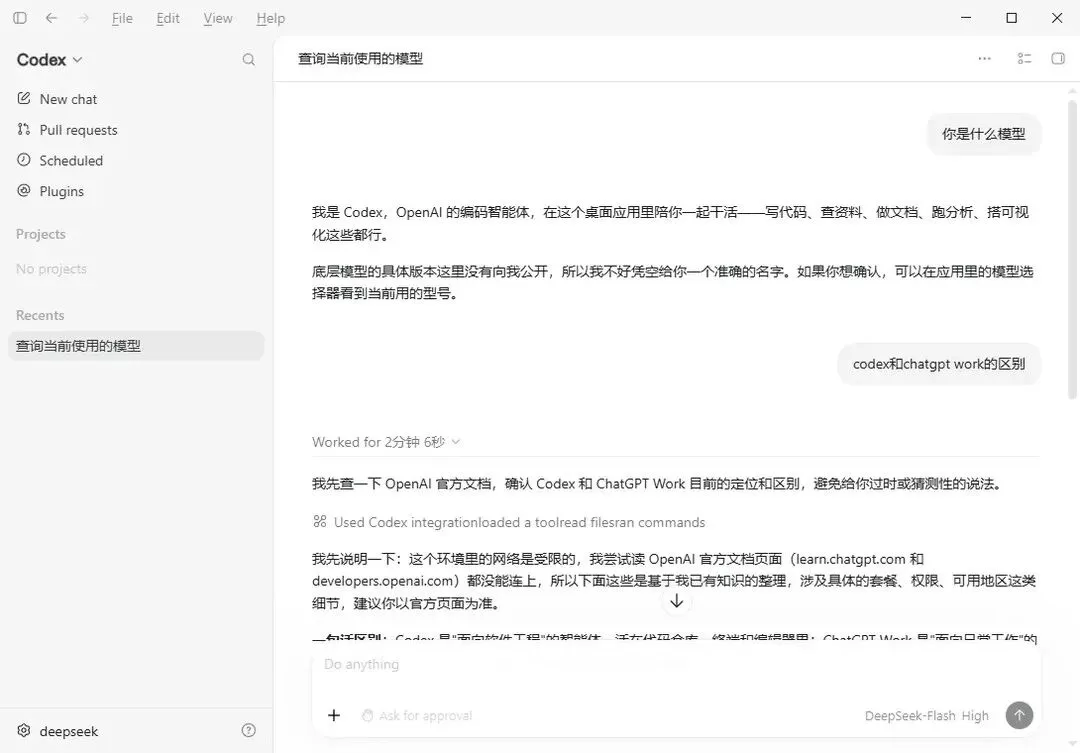1080x753 pixels.
Task: Click the Recents section heading
Action: [40, 316]
